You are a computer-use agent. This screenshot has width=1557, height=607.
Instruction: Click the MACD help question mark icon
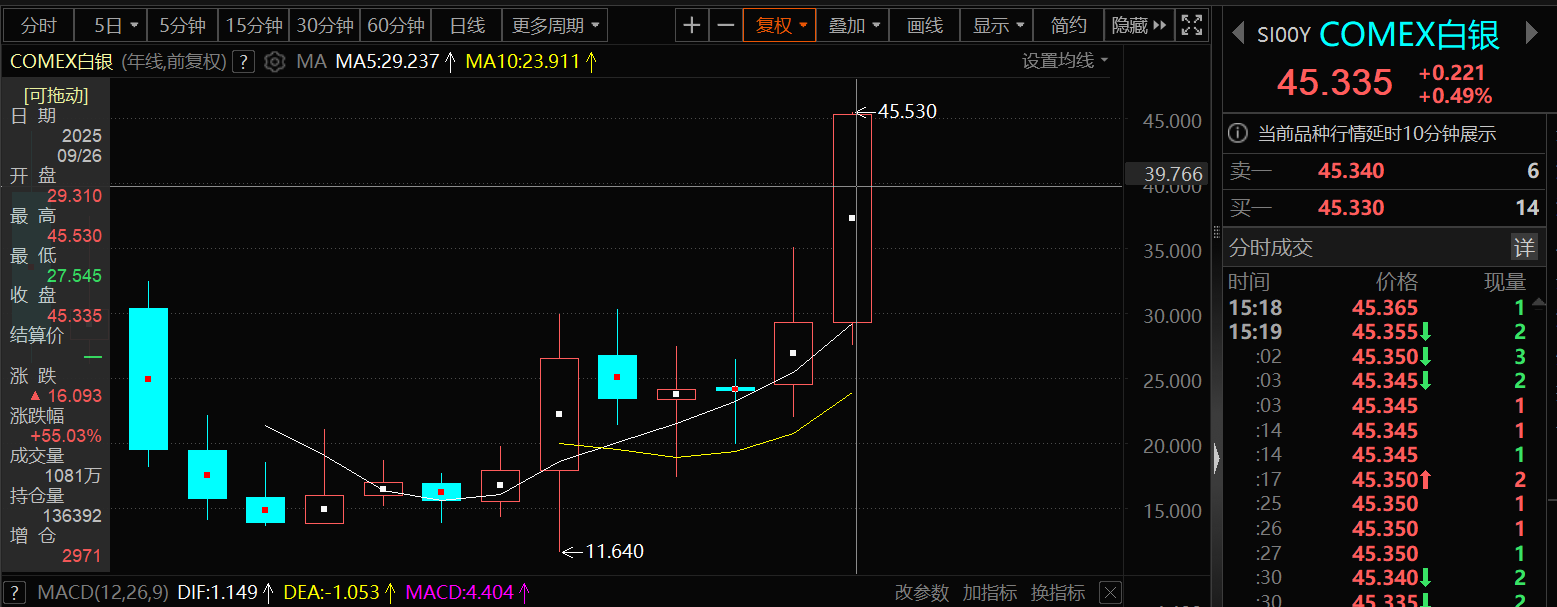(x=16, y=593)
